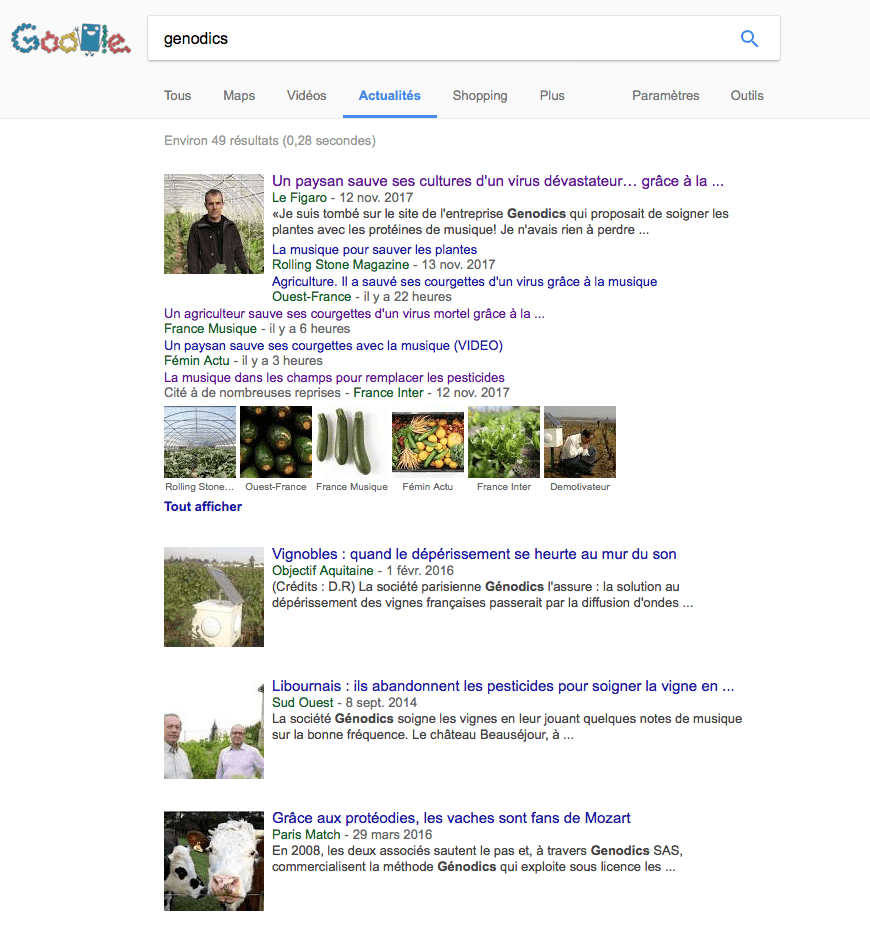Viewport: 870px width, 928px height.
Task: Click the blue search magnifier icon
Action: click(749, 38)
